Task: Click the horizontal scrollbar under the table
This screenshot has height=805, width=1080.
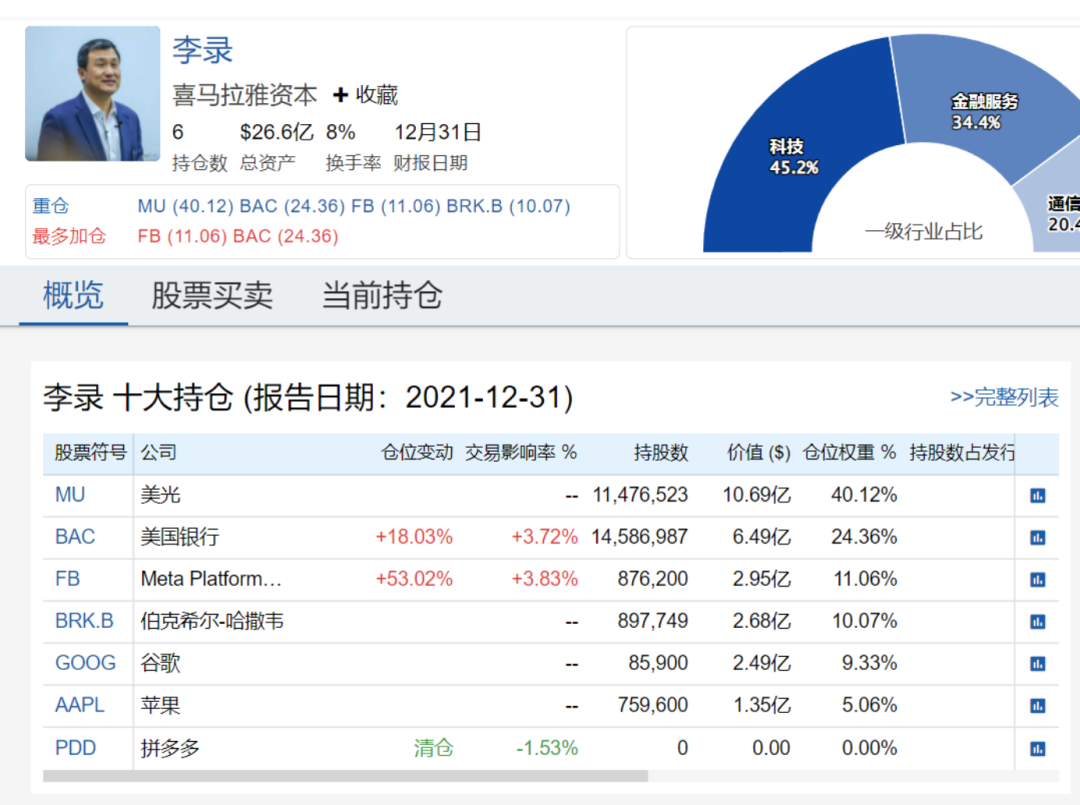Action: point(345,776)
